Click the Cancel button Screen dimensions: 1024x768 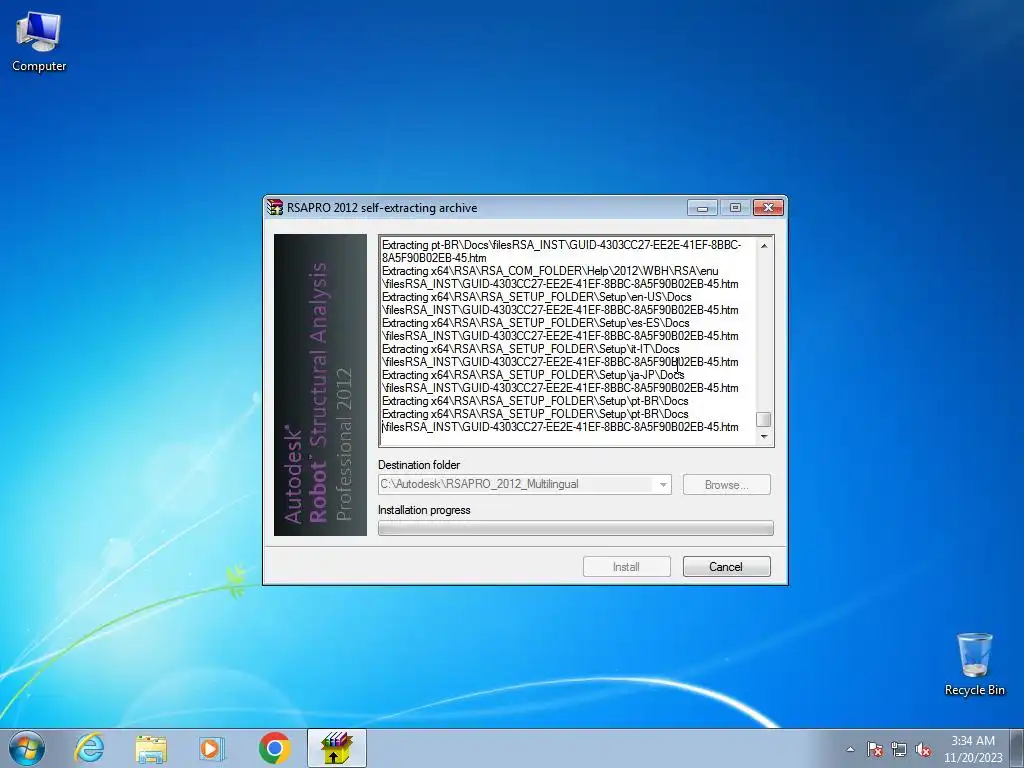pyautogui.click(x=726, y=567)
